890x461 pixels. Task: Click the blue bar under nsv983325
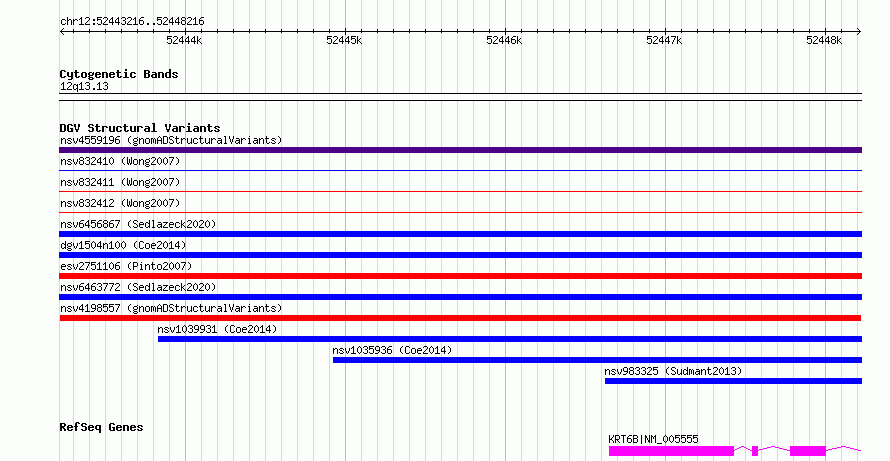tap(733, 381)
